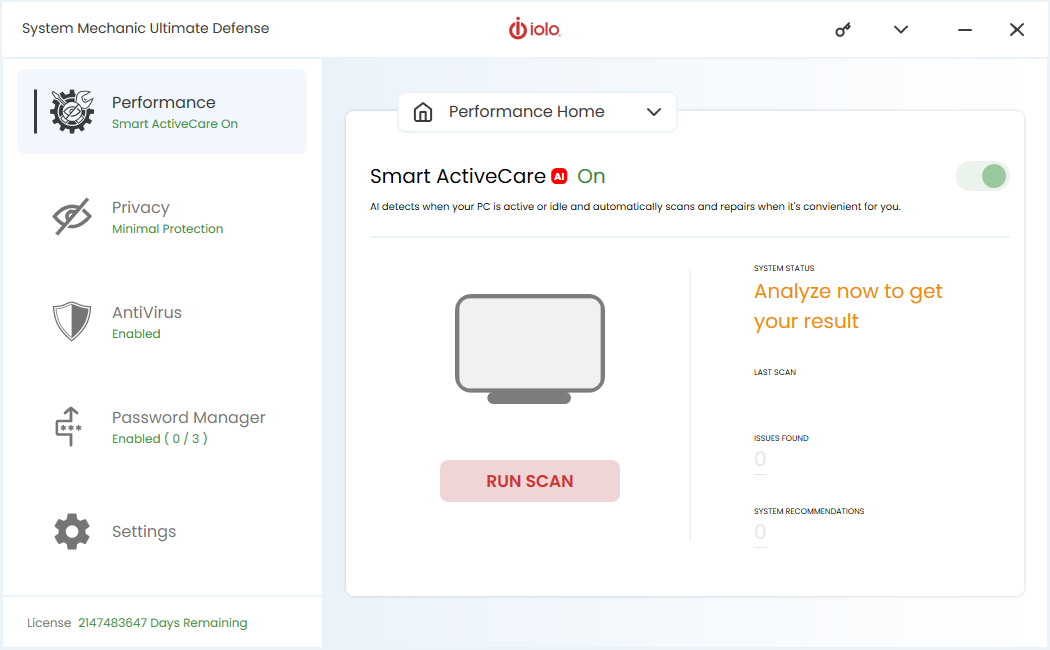Click the computer monitor illustration
Screen dimensions: 1050x650
pos(530,349)
